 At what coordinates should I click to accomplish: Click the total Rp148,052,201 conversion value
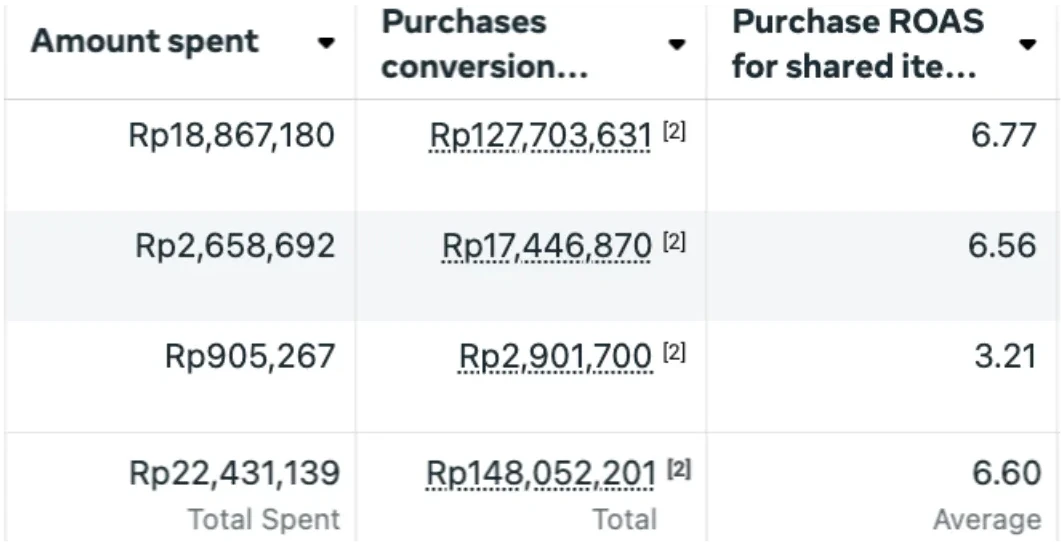click(x=541, y=472)
